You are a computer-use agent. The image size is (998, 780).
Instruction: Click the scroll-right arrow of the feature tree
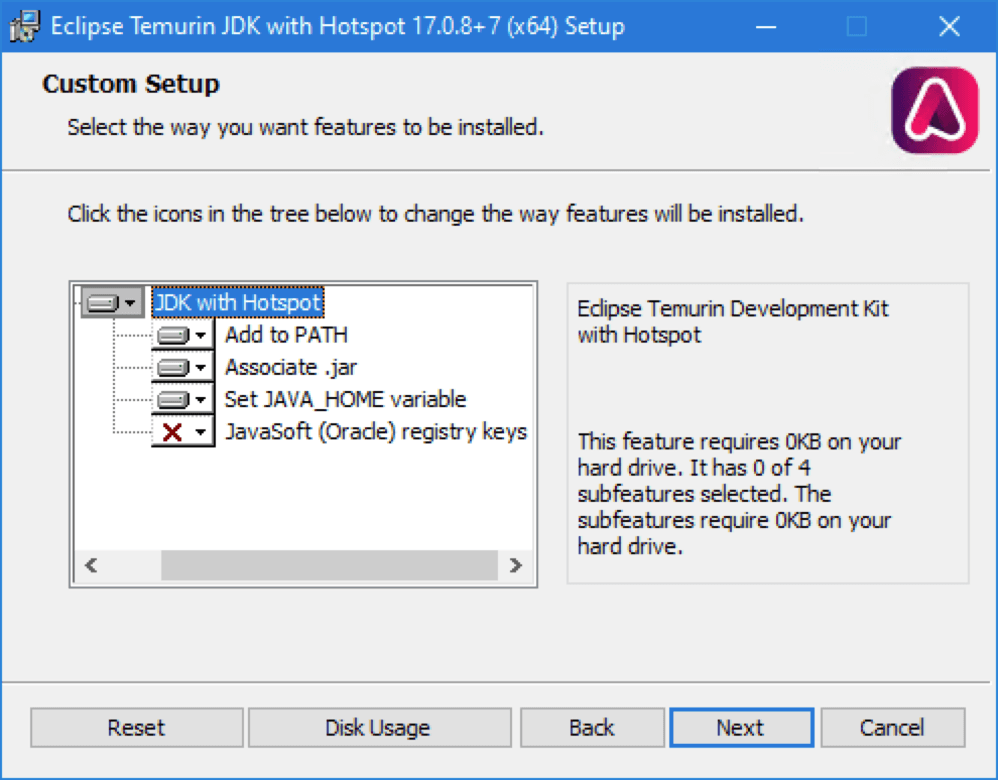click(x=516, y=565)
